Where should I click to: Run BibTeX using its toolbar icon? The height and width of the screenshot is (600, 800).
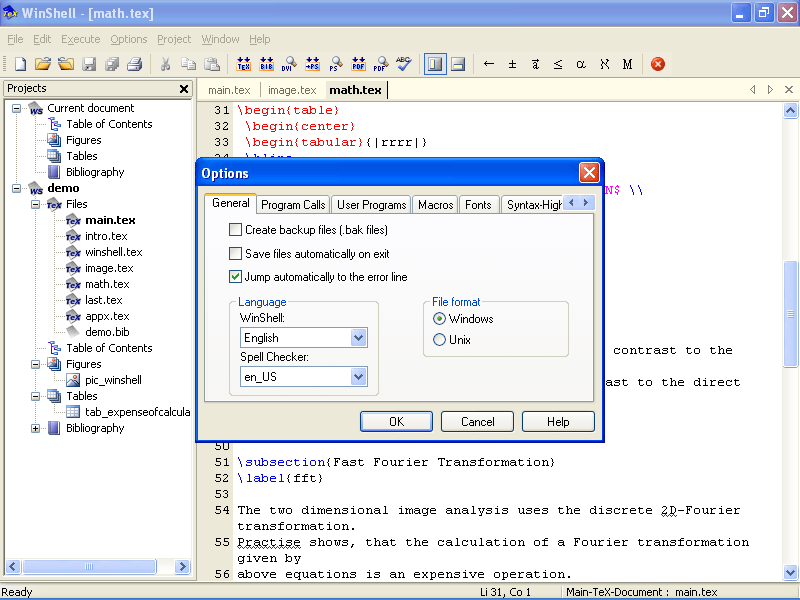pos(265,63)
